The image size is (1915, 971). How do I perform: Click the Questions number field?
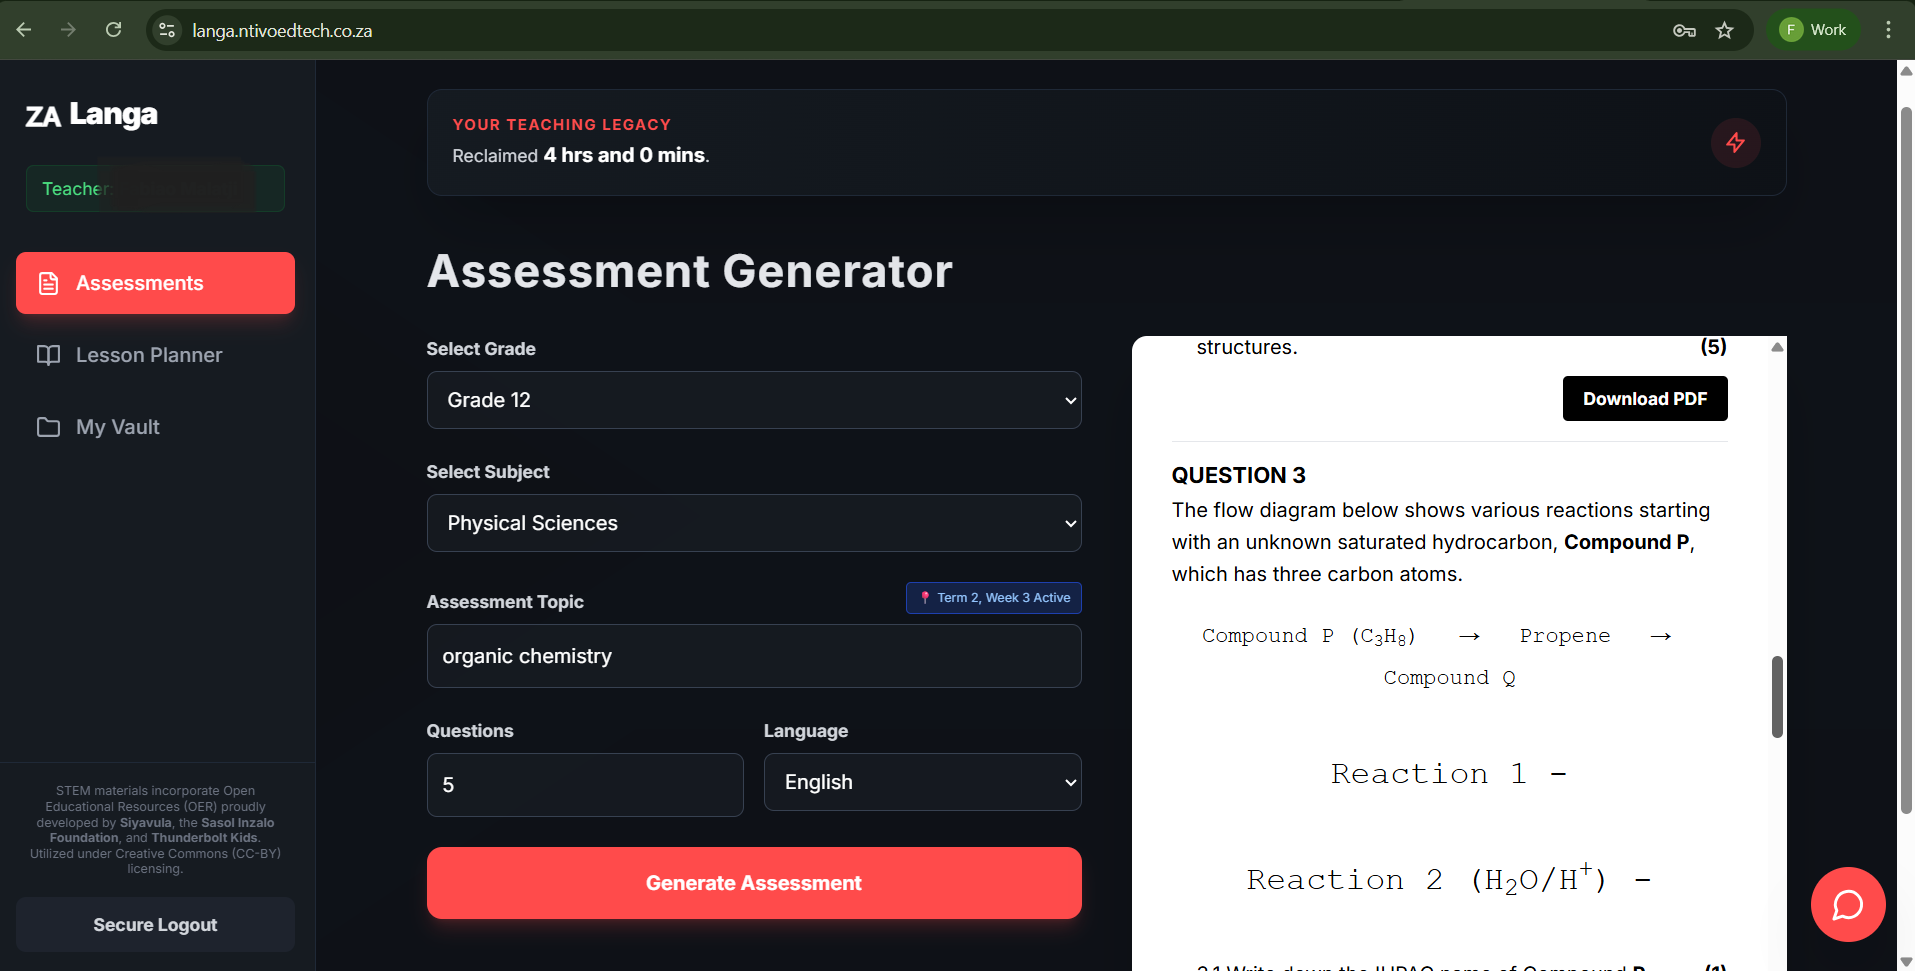[x=585, y=785]
